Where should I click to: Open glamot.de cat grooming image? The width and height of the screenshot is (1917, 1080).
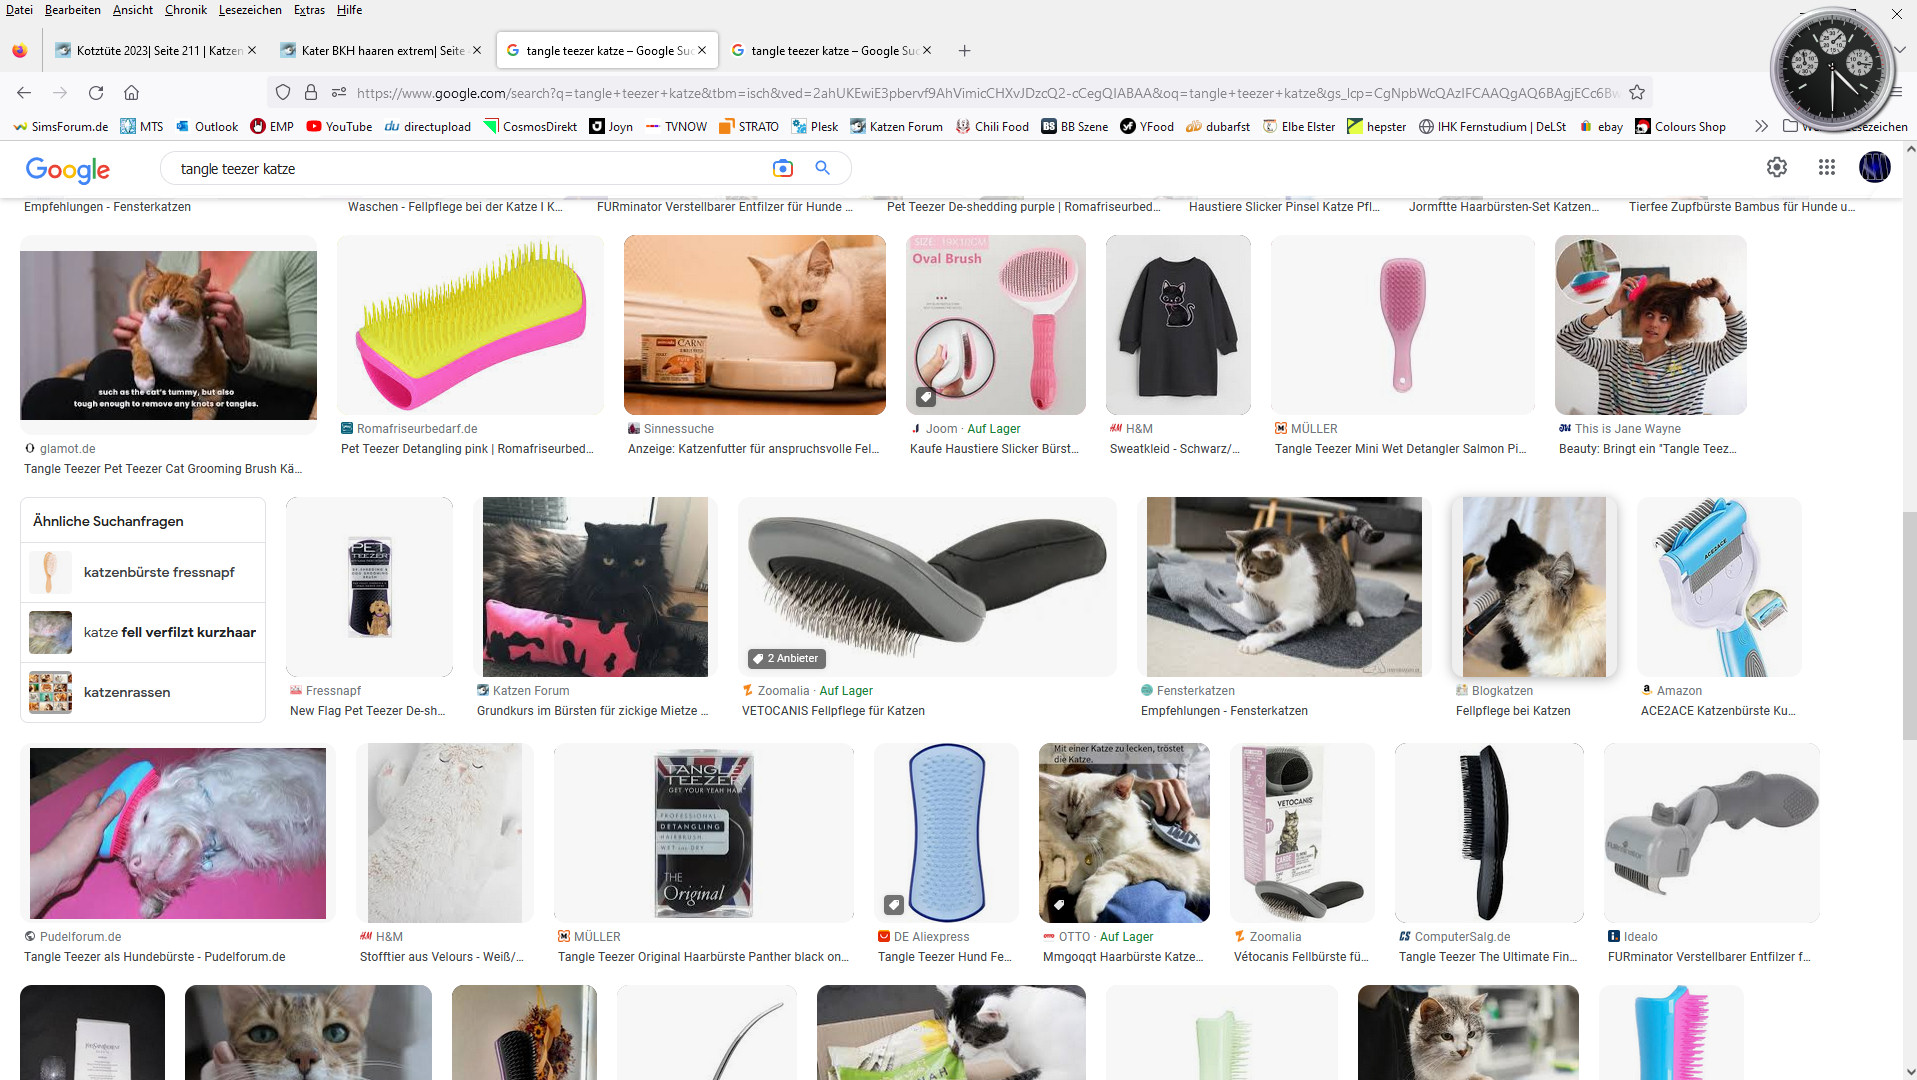pyautogui.click(x=168, y=335)
